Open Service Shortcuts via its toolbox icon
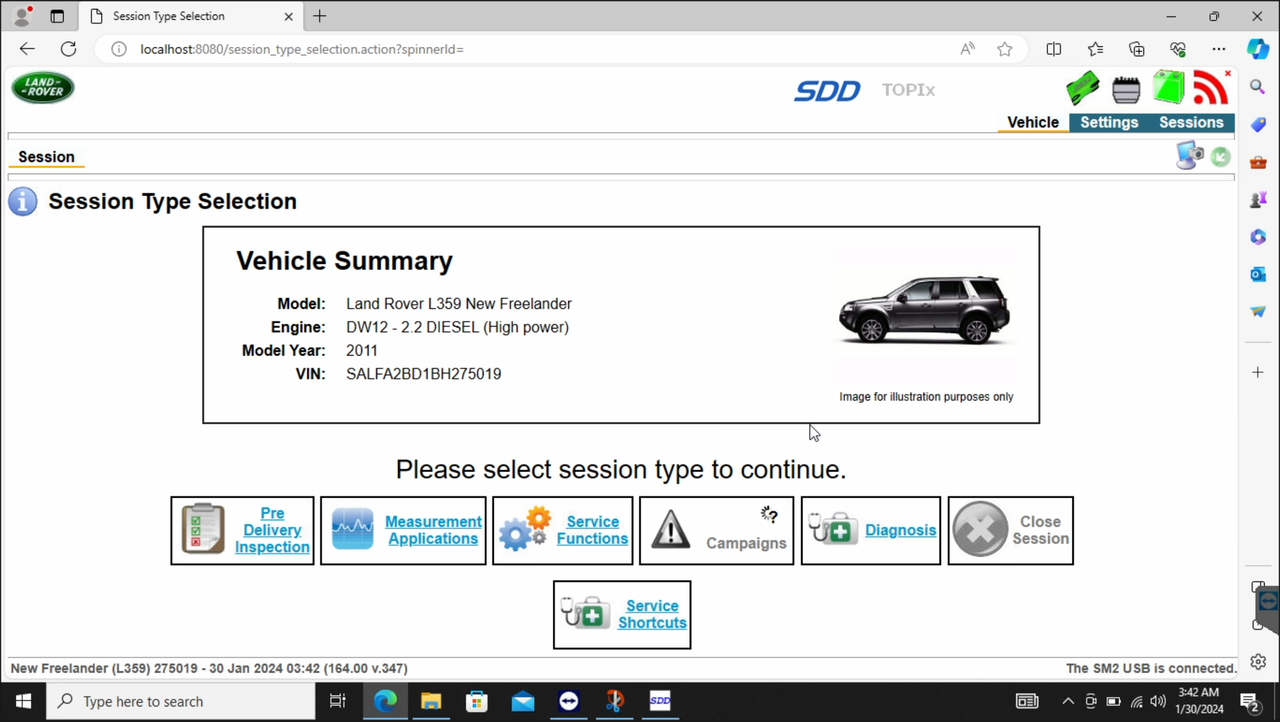The image size is (1280, 722). [x=585, y=613]
